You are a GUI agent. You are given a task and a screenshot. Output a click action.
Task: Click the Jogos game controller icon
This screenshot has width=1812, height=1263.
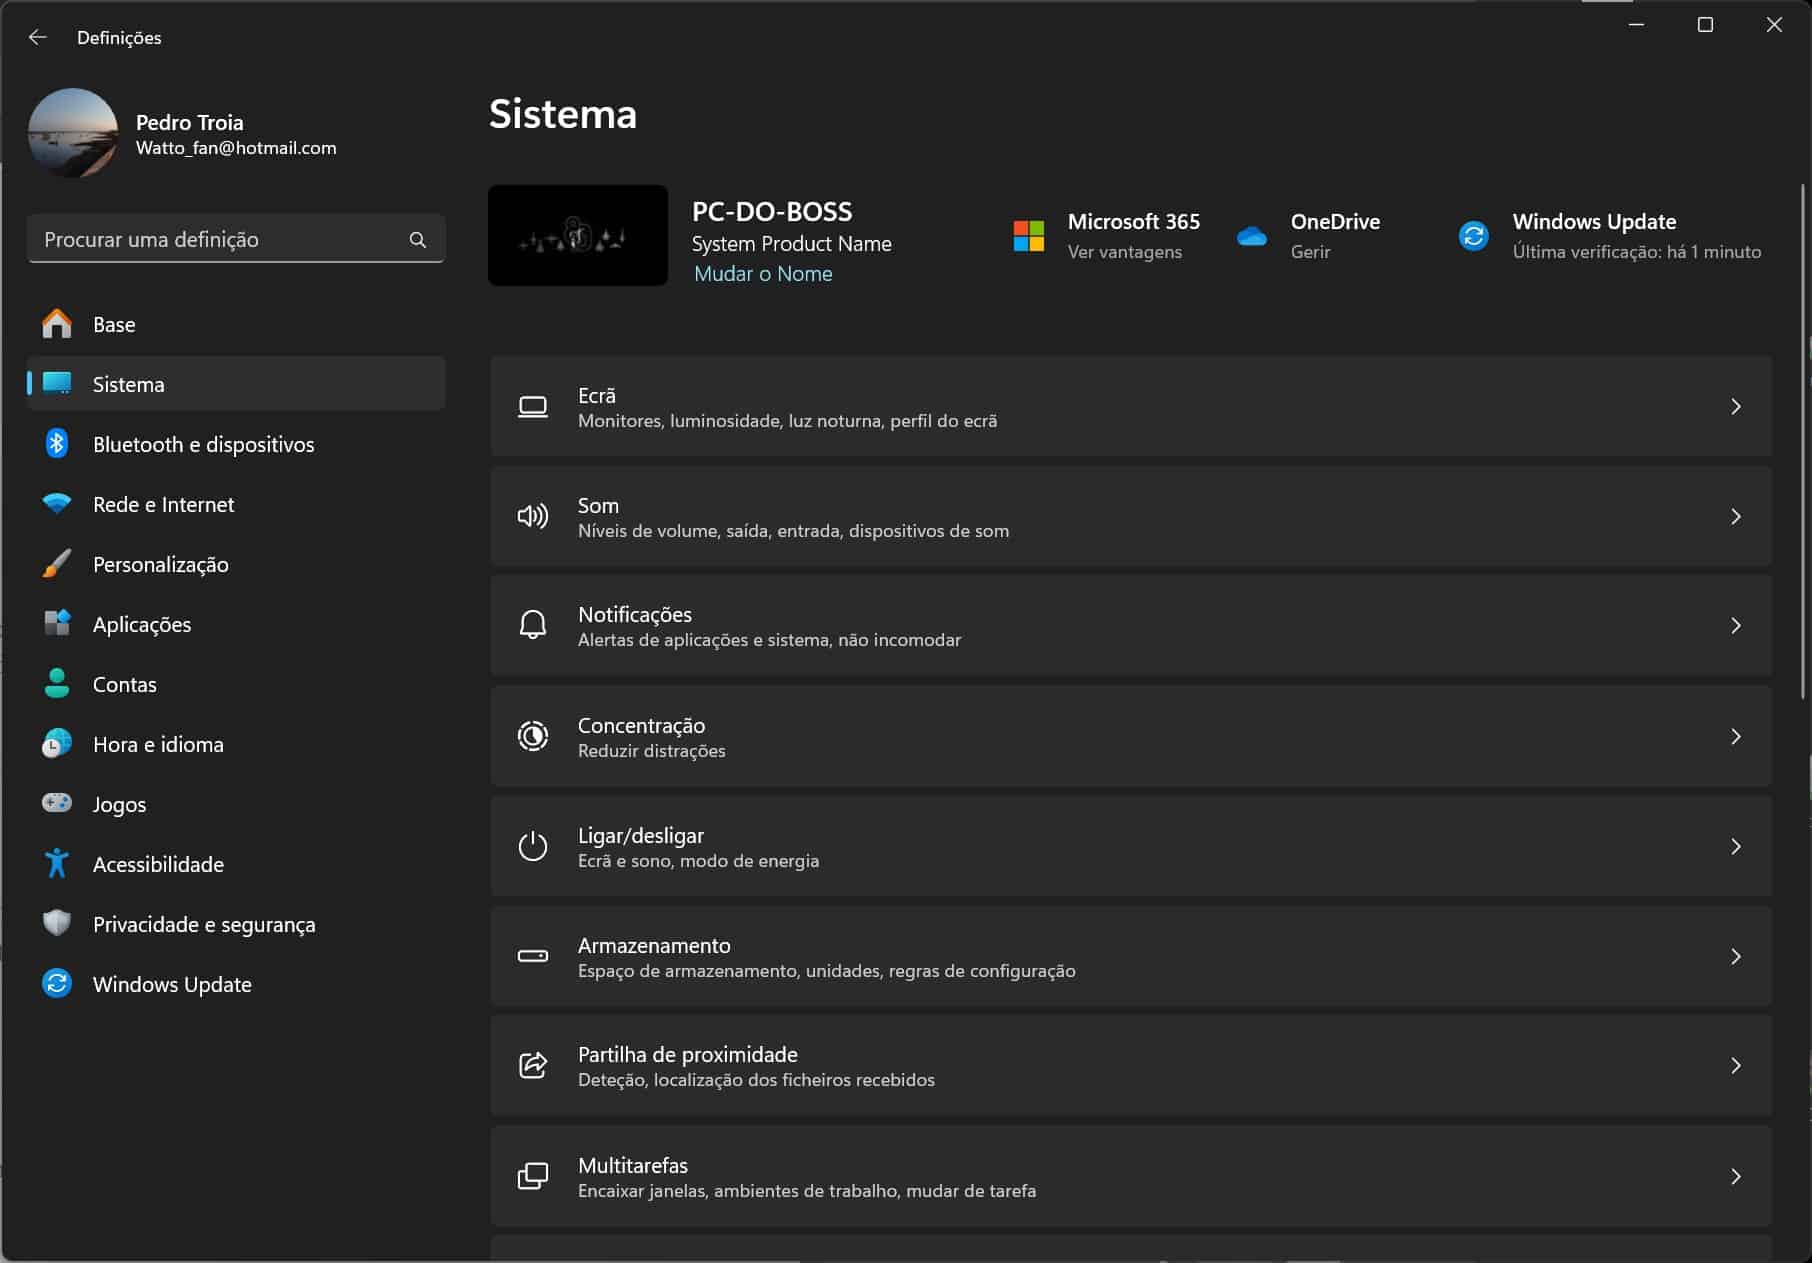[57, 803]
